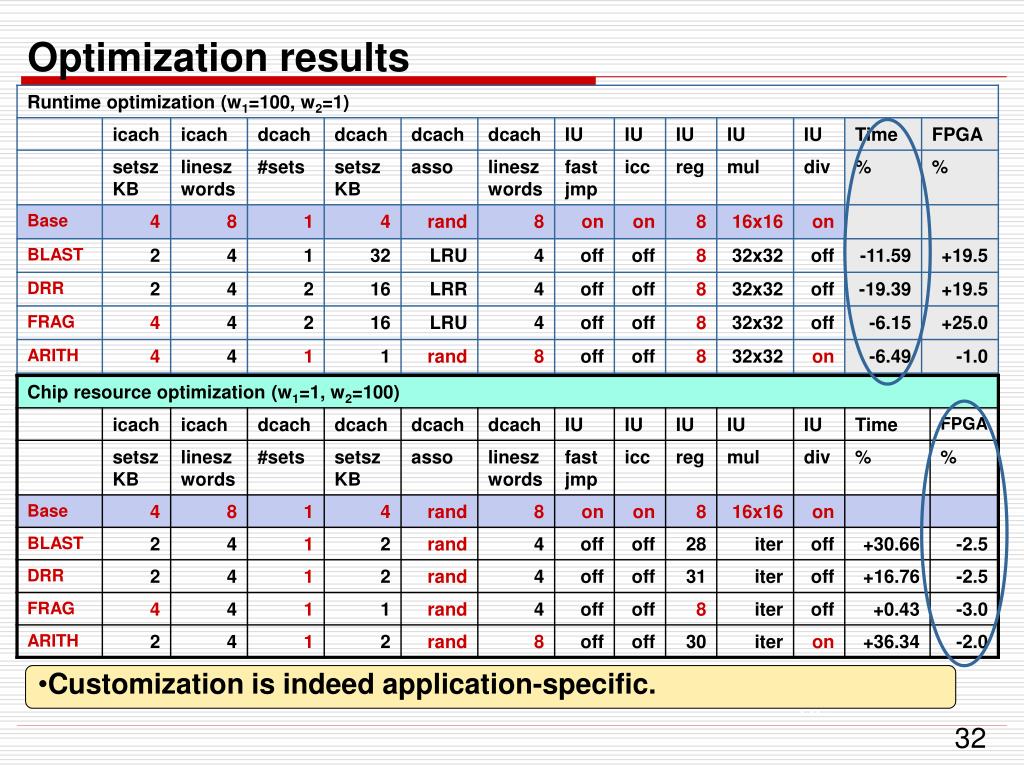Click 'LRU' asso cell in runtime BLAST row
The width and height of the screenshot is (1024, 768).
coord(448,255)
